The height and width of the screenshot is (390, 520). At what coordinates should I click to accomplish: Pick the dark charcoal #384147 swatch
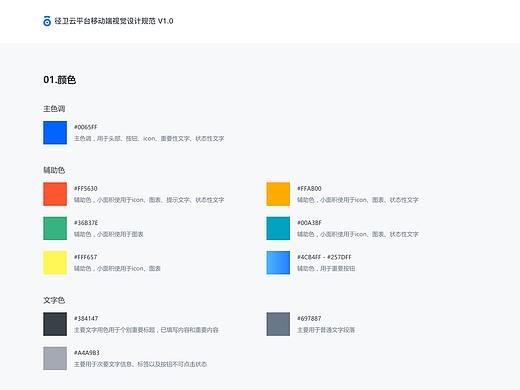click(x=55, y=324)
